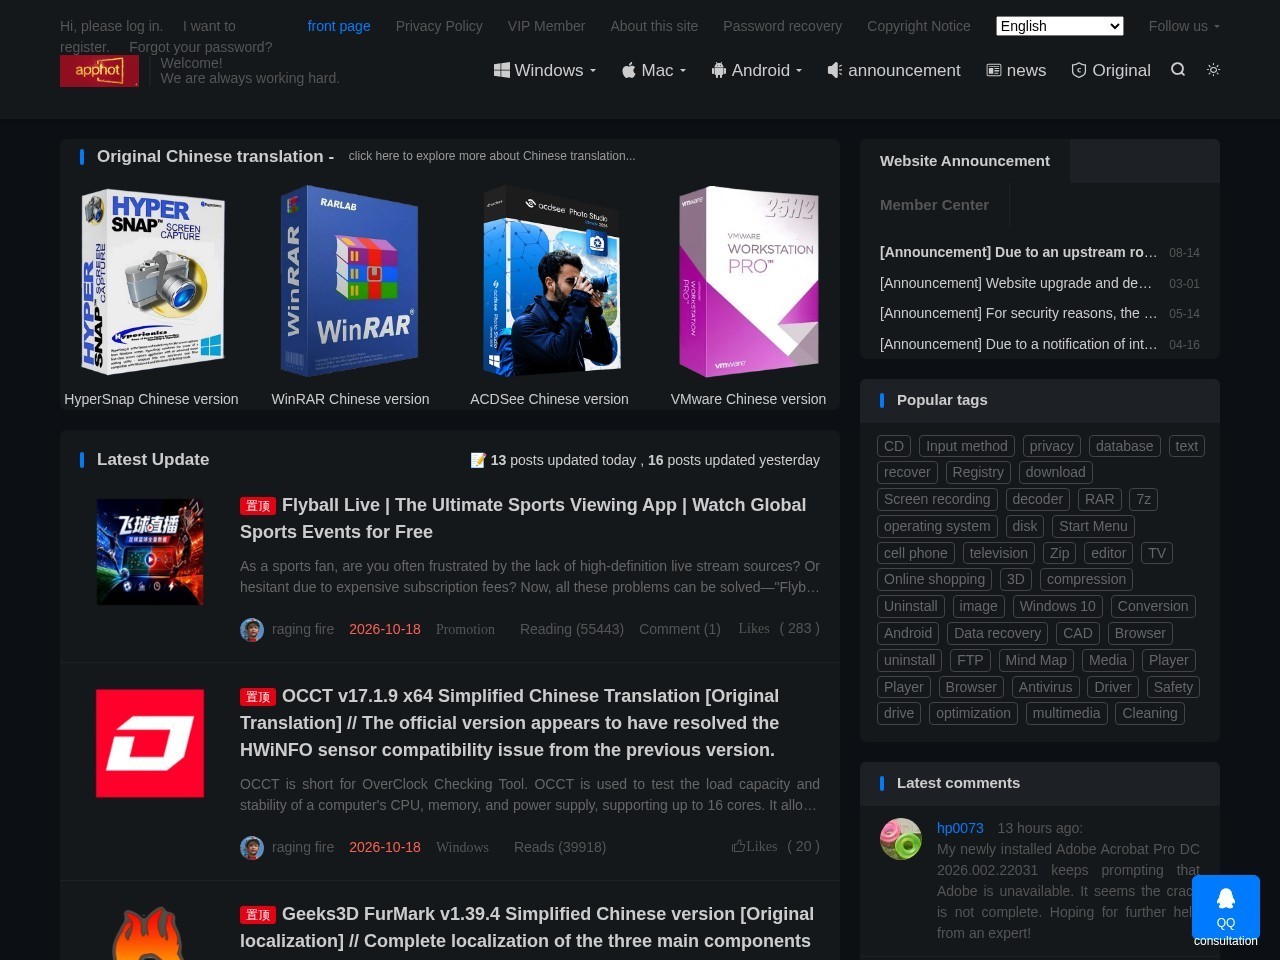
Task: Click raging fire's avatar on OCCT post
Action: pyautogui.click(x=252, y=848)
